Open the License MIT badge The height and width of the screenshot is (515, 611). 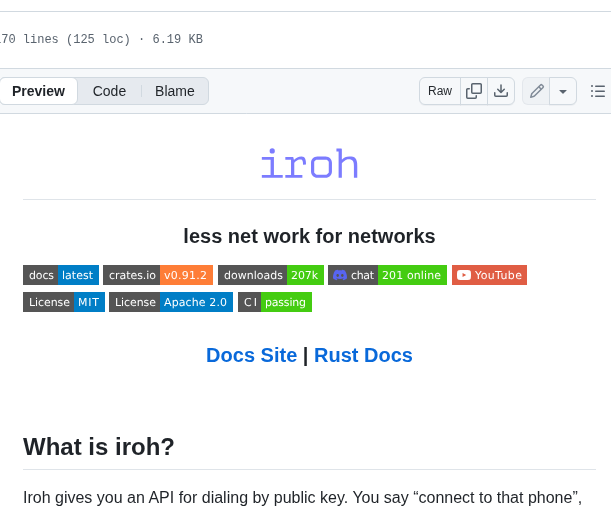pos(64,302)
